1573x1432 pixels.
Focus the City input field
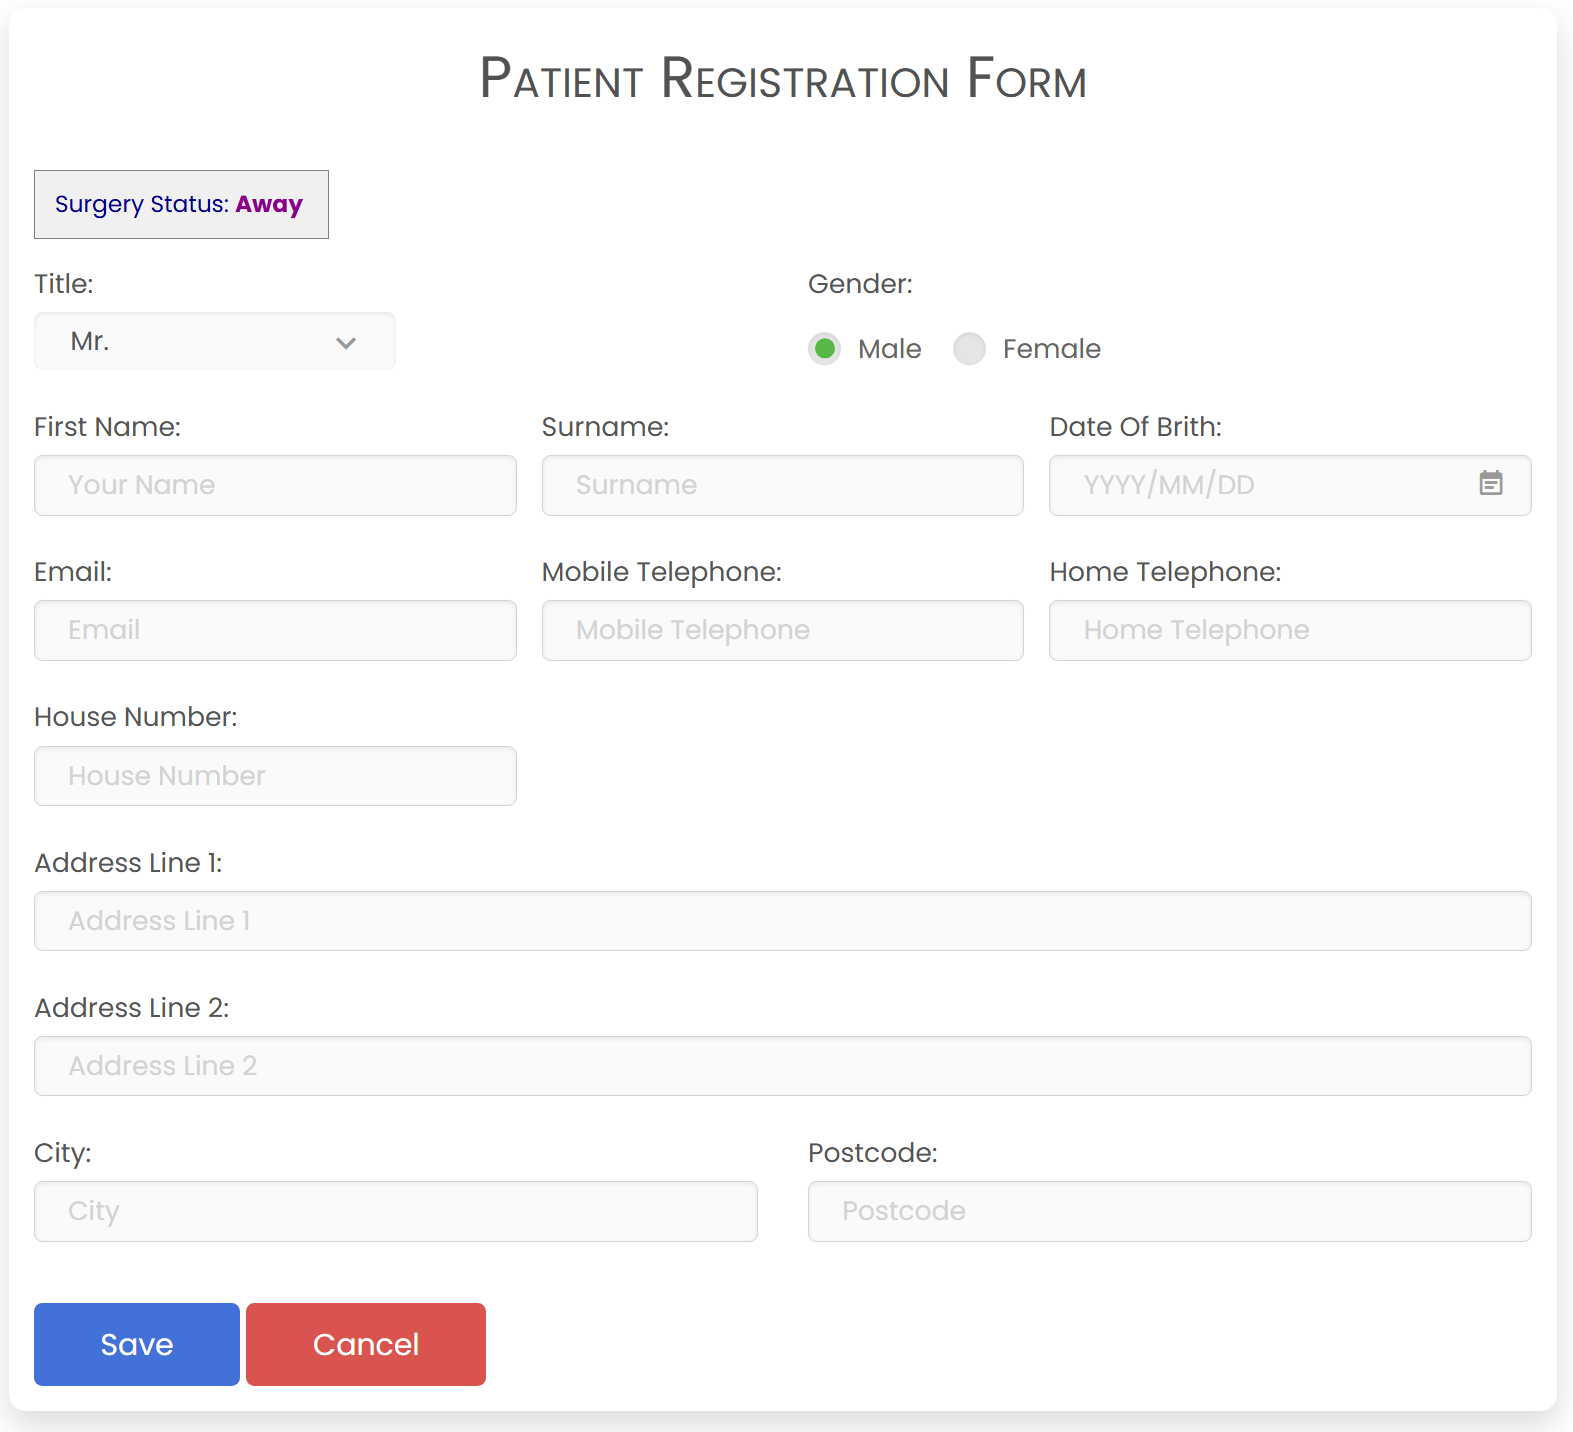(396, 1212)
